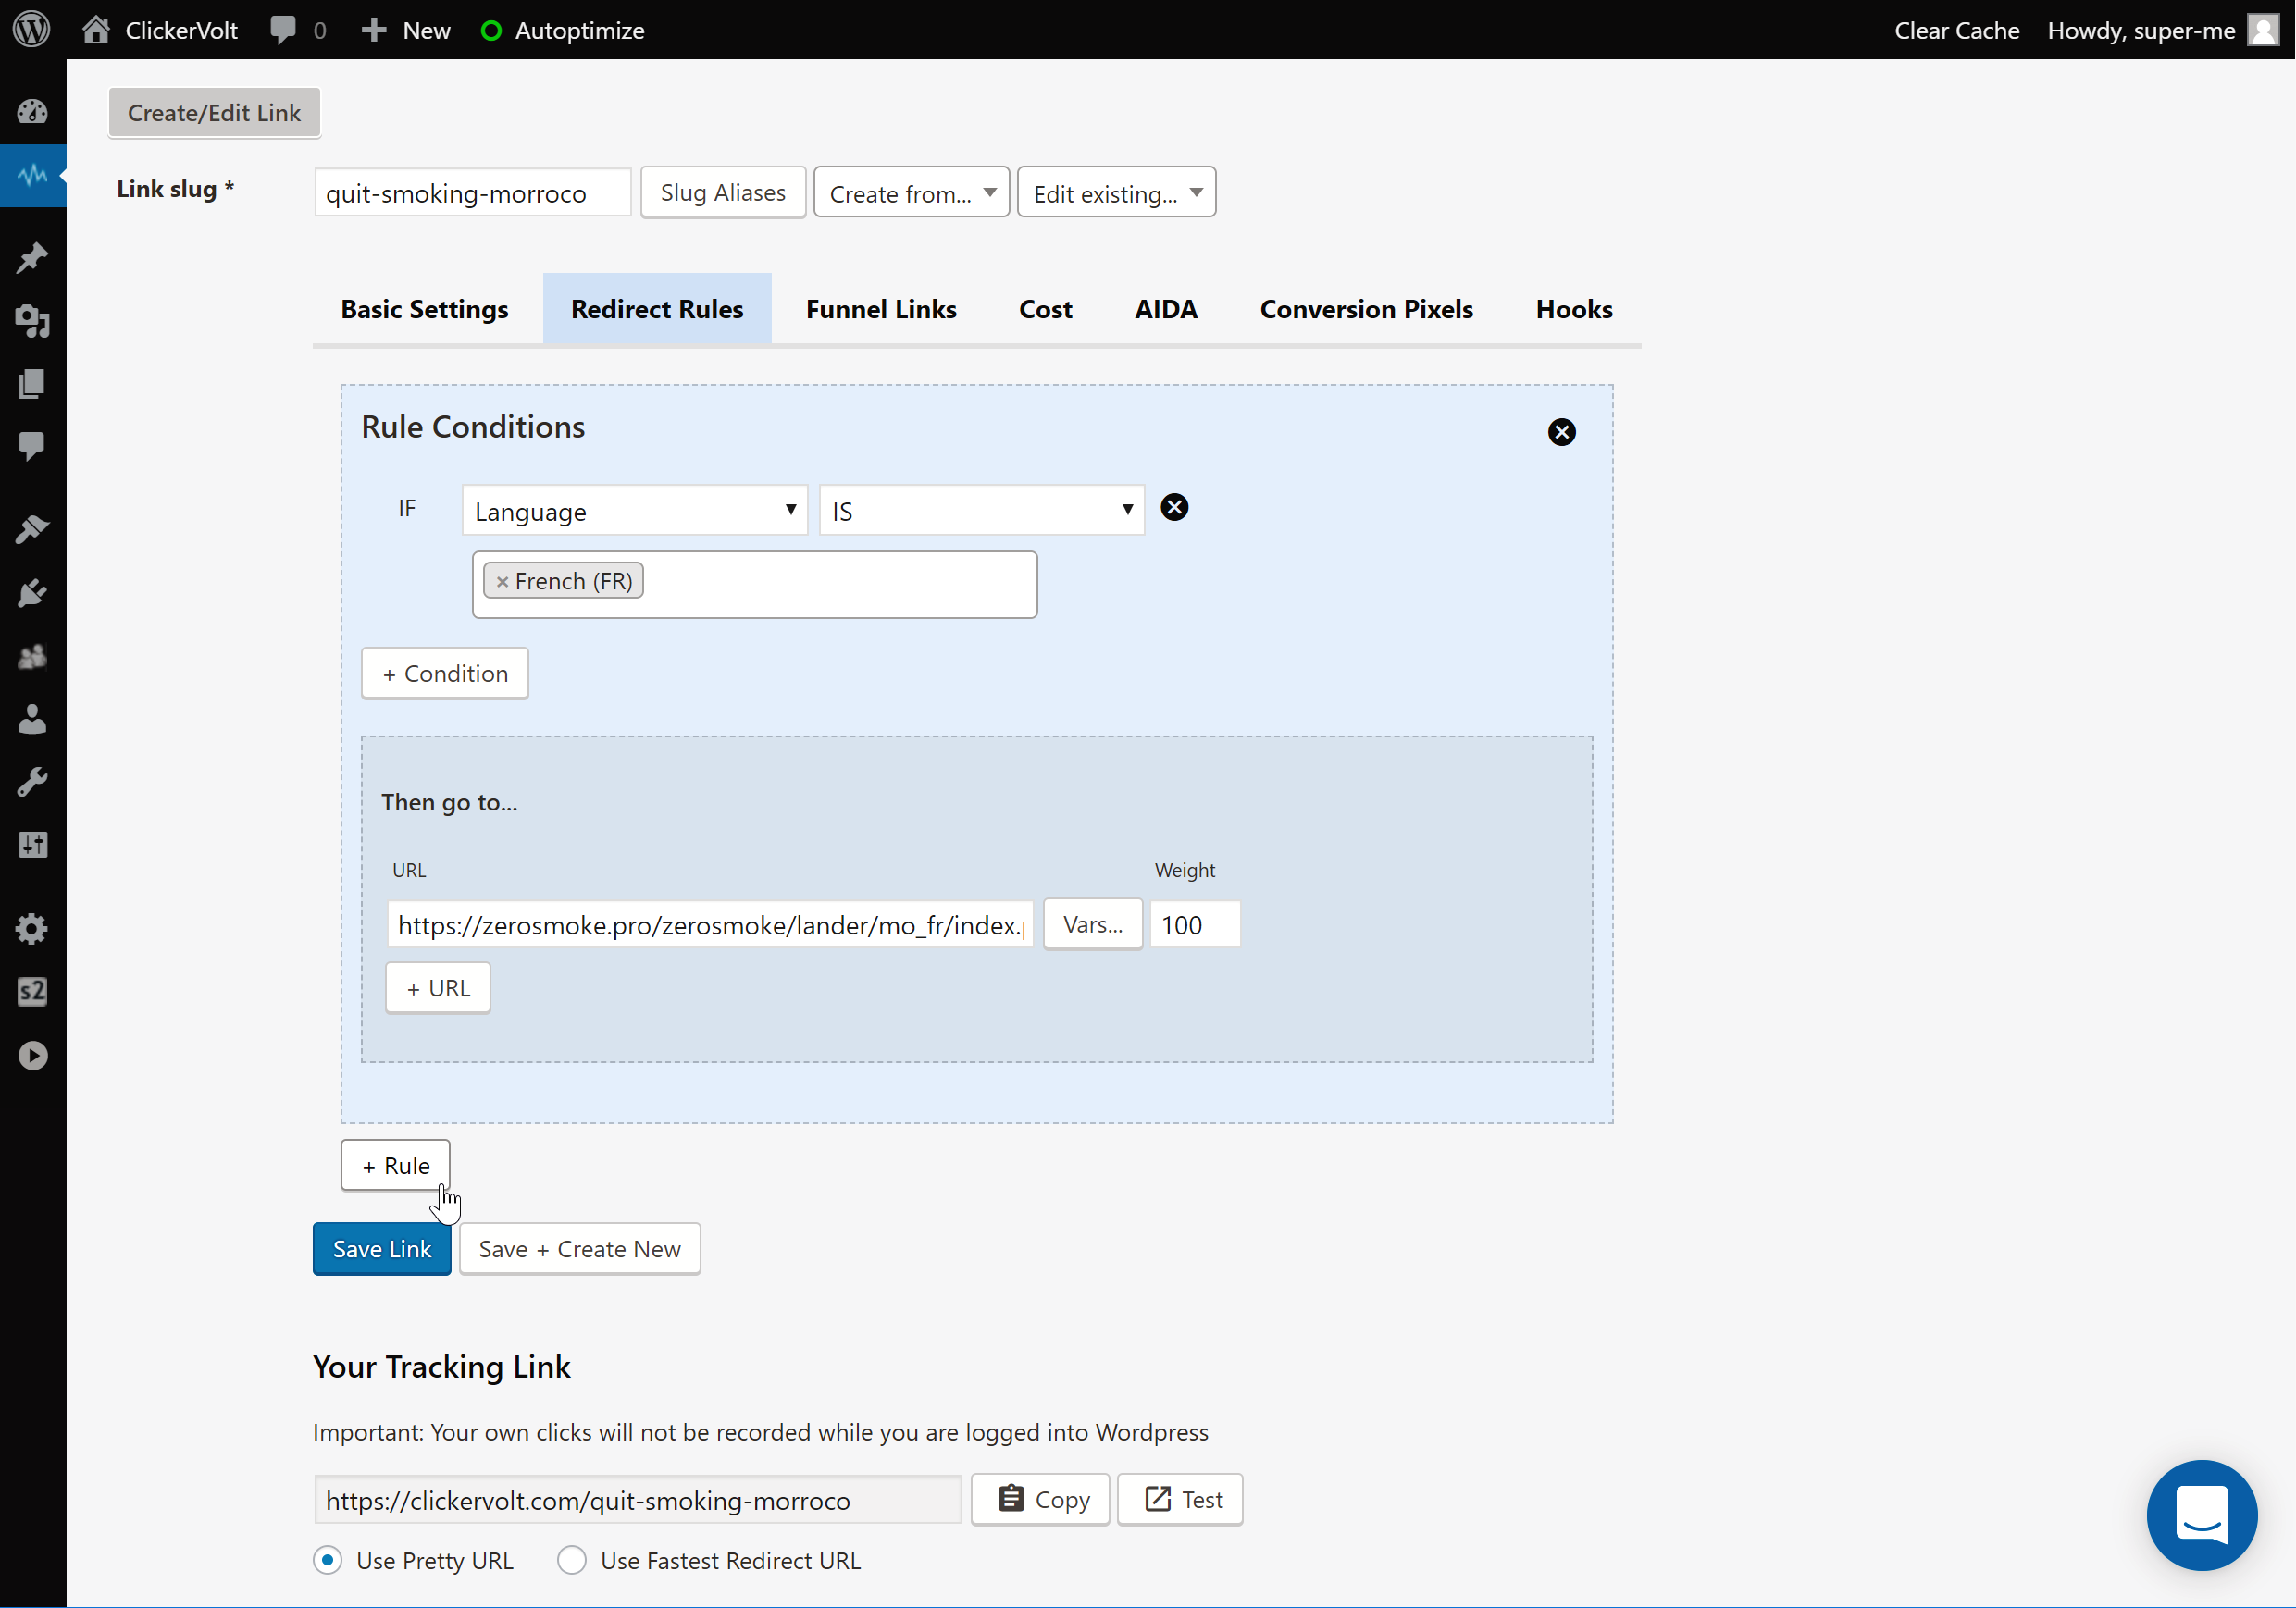Click the user avatar in admin bar
Viewport: 2296px width, 1608px height.
2263,30
